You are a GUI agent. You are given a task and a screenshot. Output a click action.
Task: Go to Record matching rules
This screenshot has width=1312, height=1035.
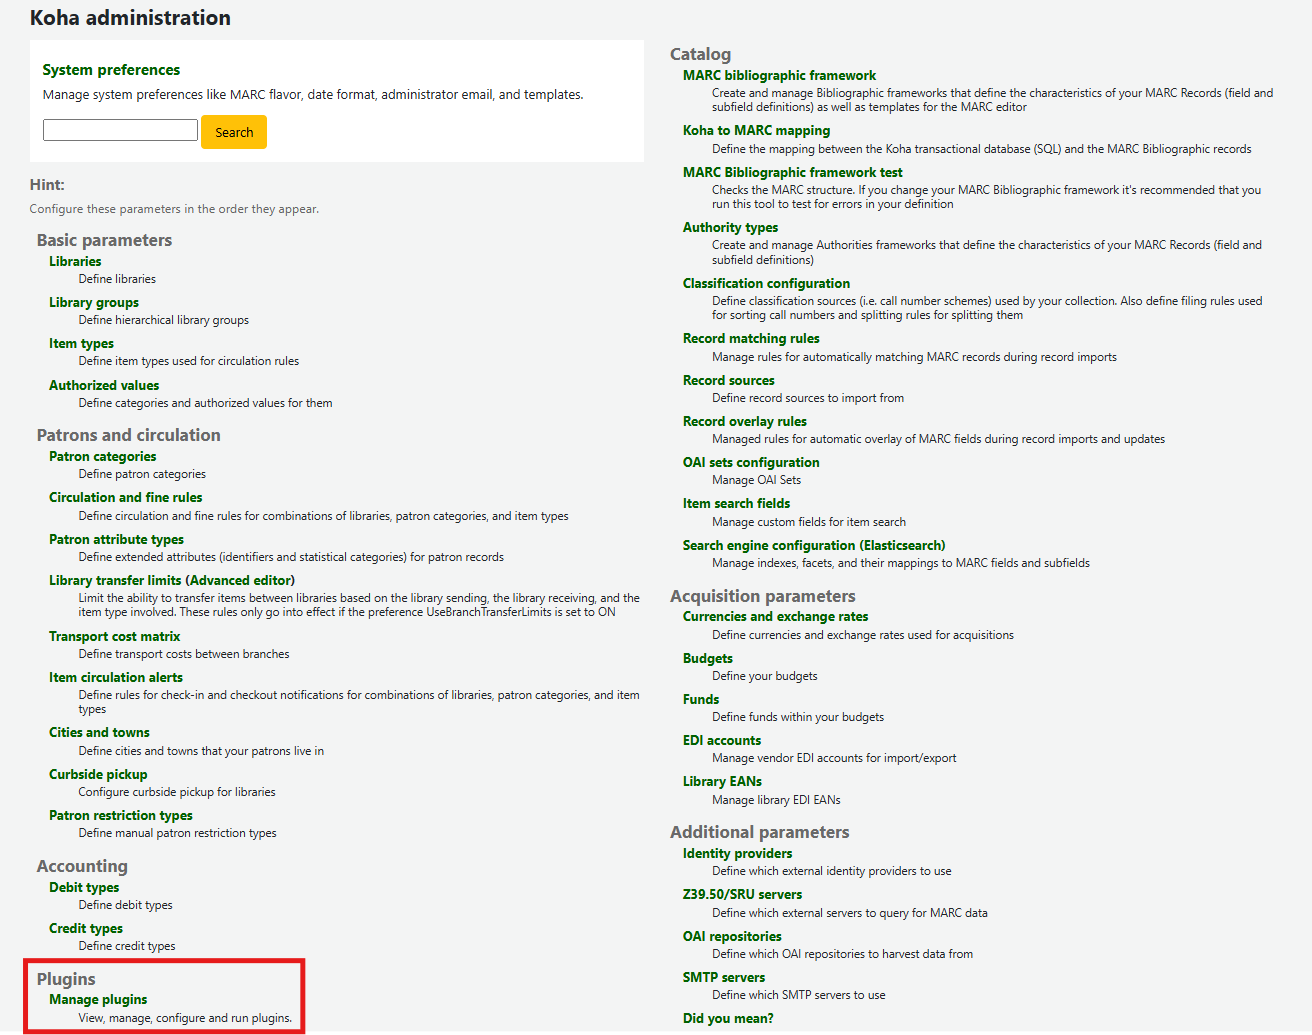(751, 339)
